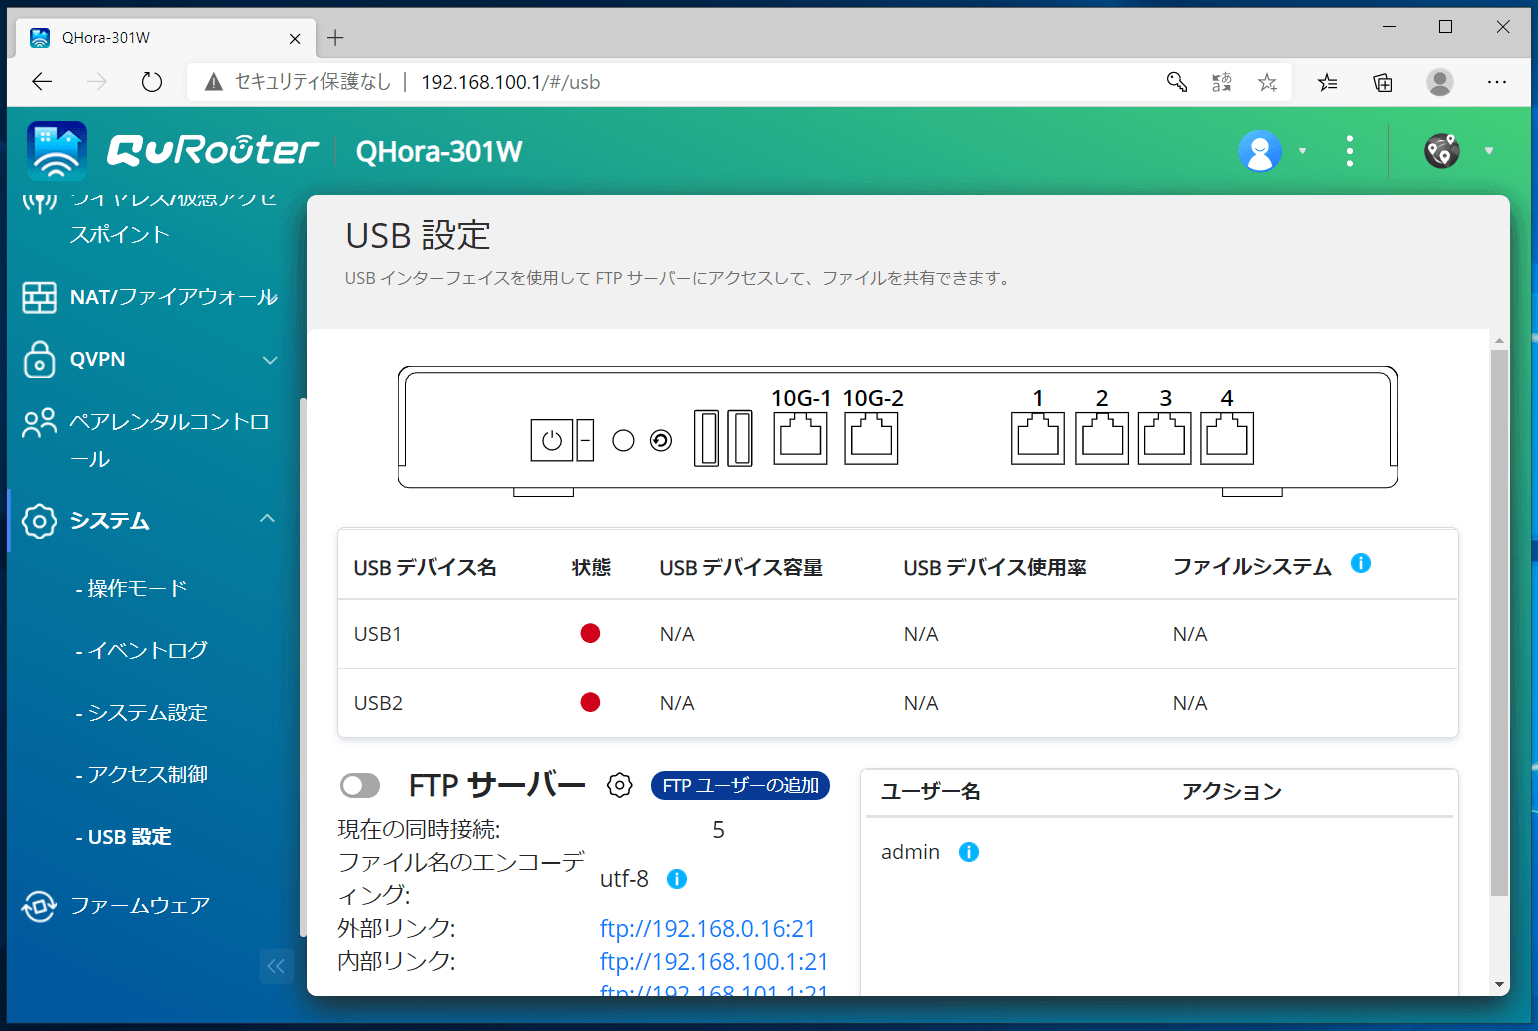Toggle the FTP サーバー switch
This screenshot has width=1538, height=1031.
coord(360,785)
